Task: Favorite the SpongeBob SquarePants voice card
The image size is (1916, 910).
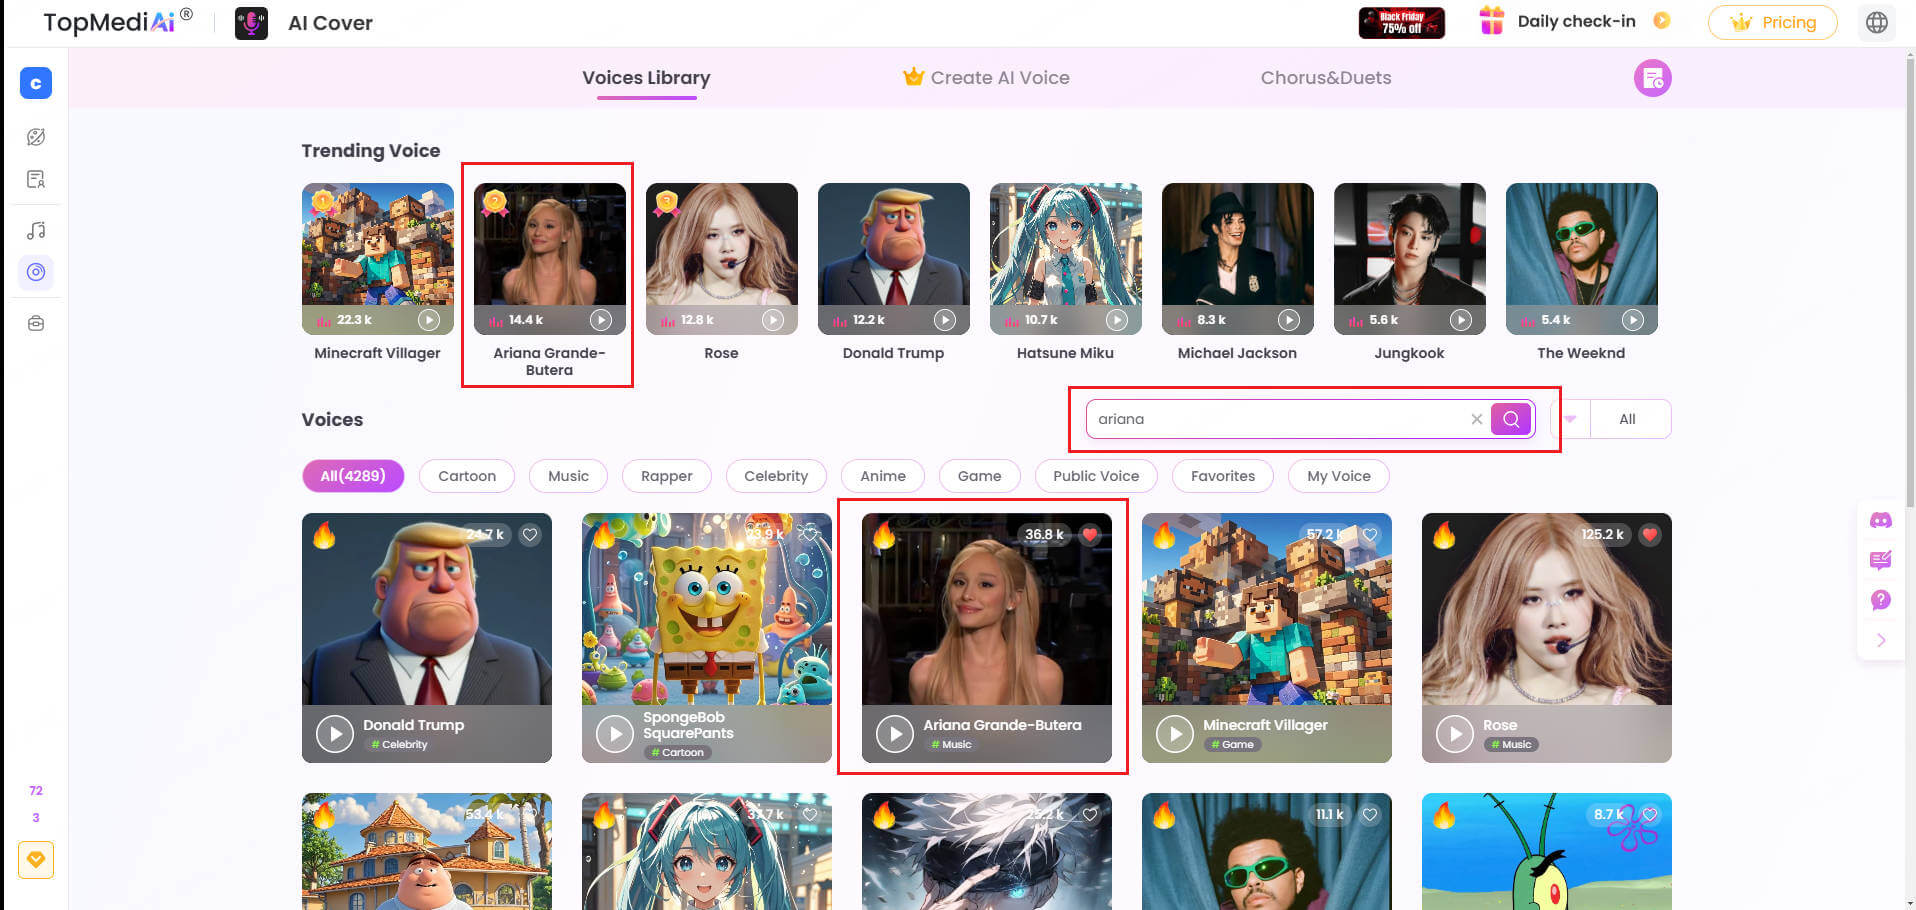Action: (x=810, y=535)
